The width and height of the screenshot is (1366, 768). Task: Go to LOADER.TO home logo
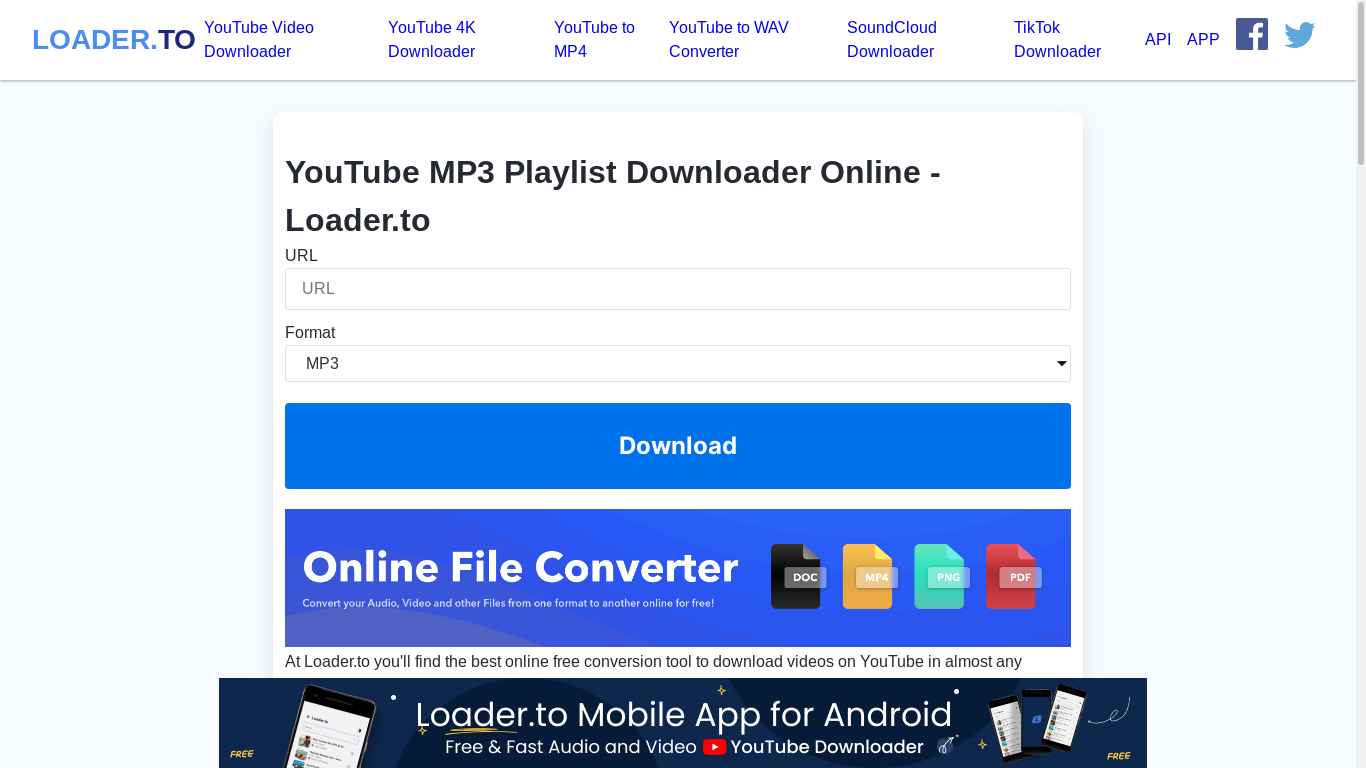click(x=114, y=40)
